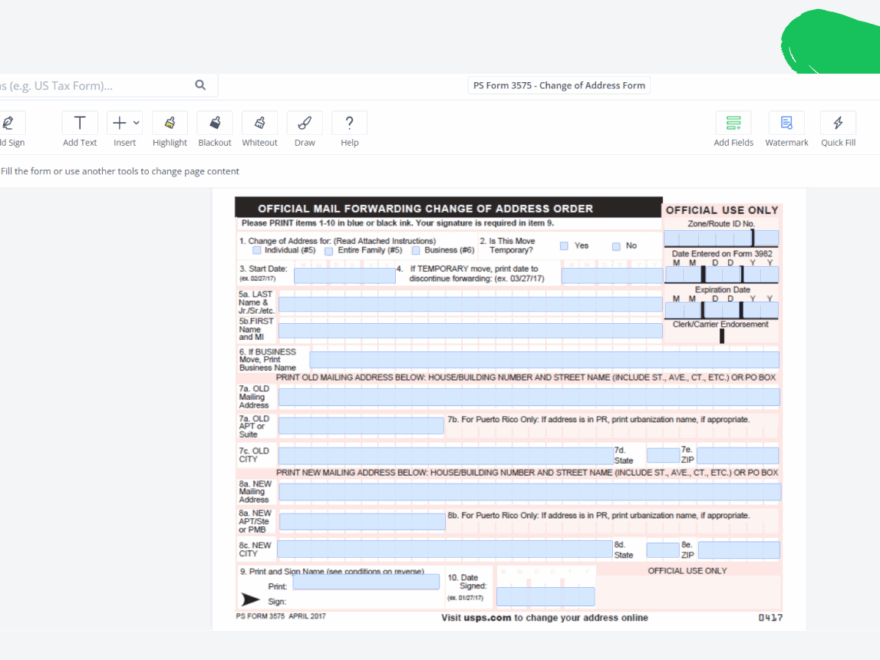Check the Individual (#5) checkbox
Image resolution: width=880 pixels, height=660 pixels.
click(x=256, y=250)
